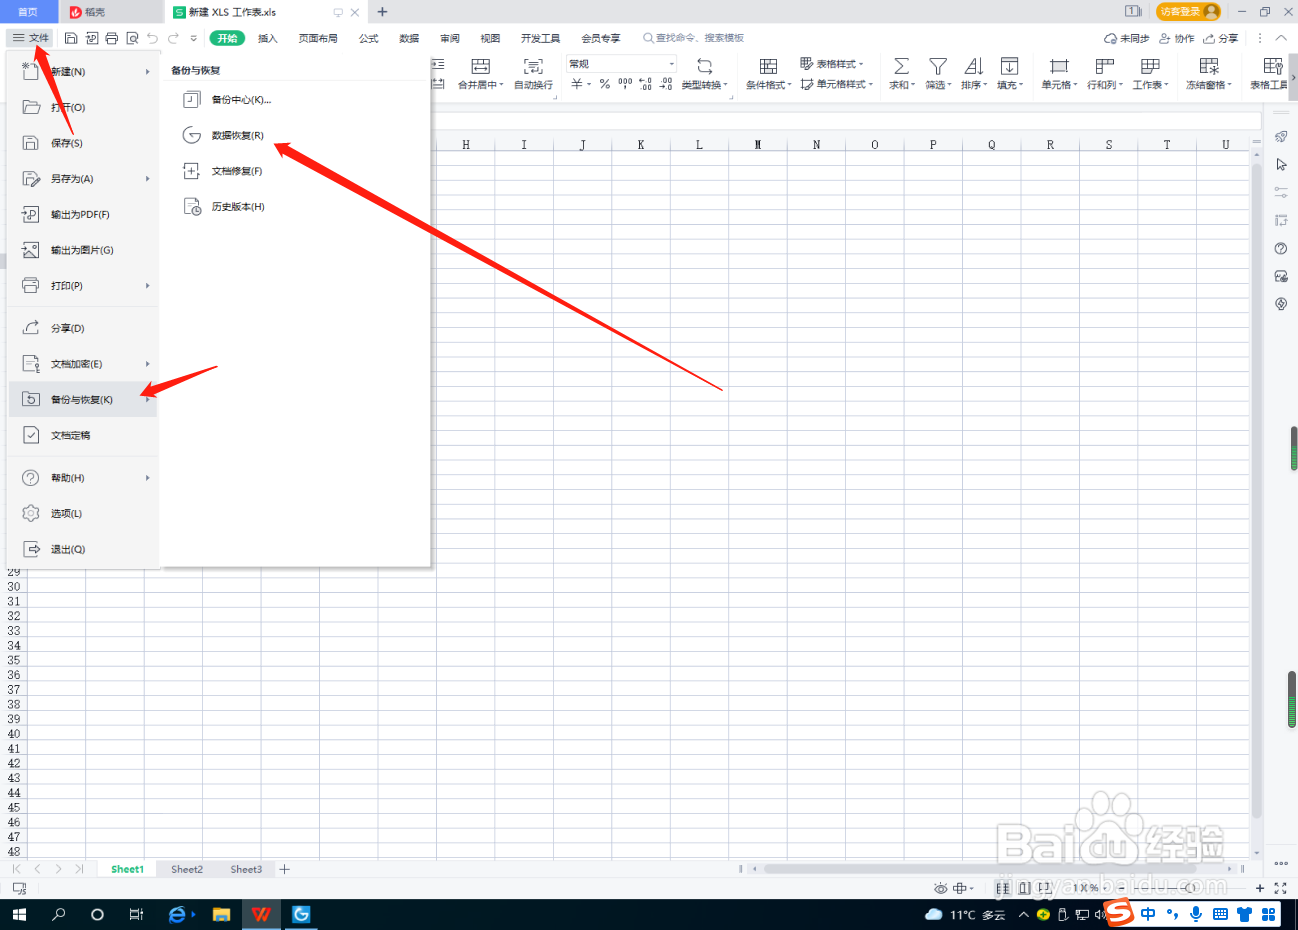The image size is (1298, 930).
Task: Switch to Sheet2 worksheet tab
Action: pyautogui.click(x=187, y=869)
